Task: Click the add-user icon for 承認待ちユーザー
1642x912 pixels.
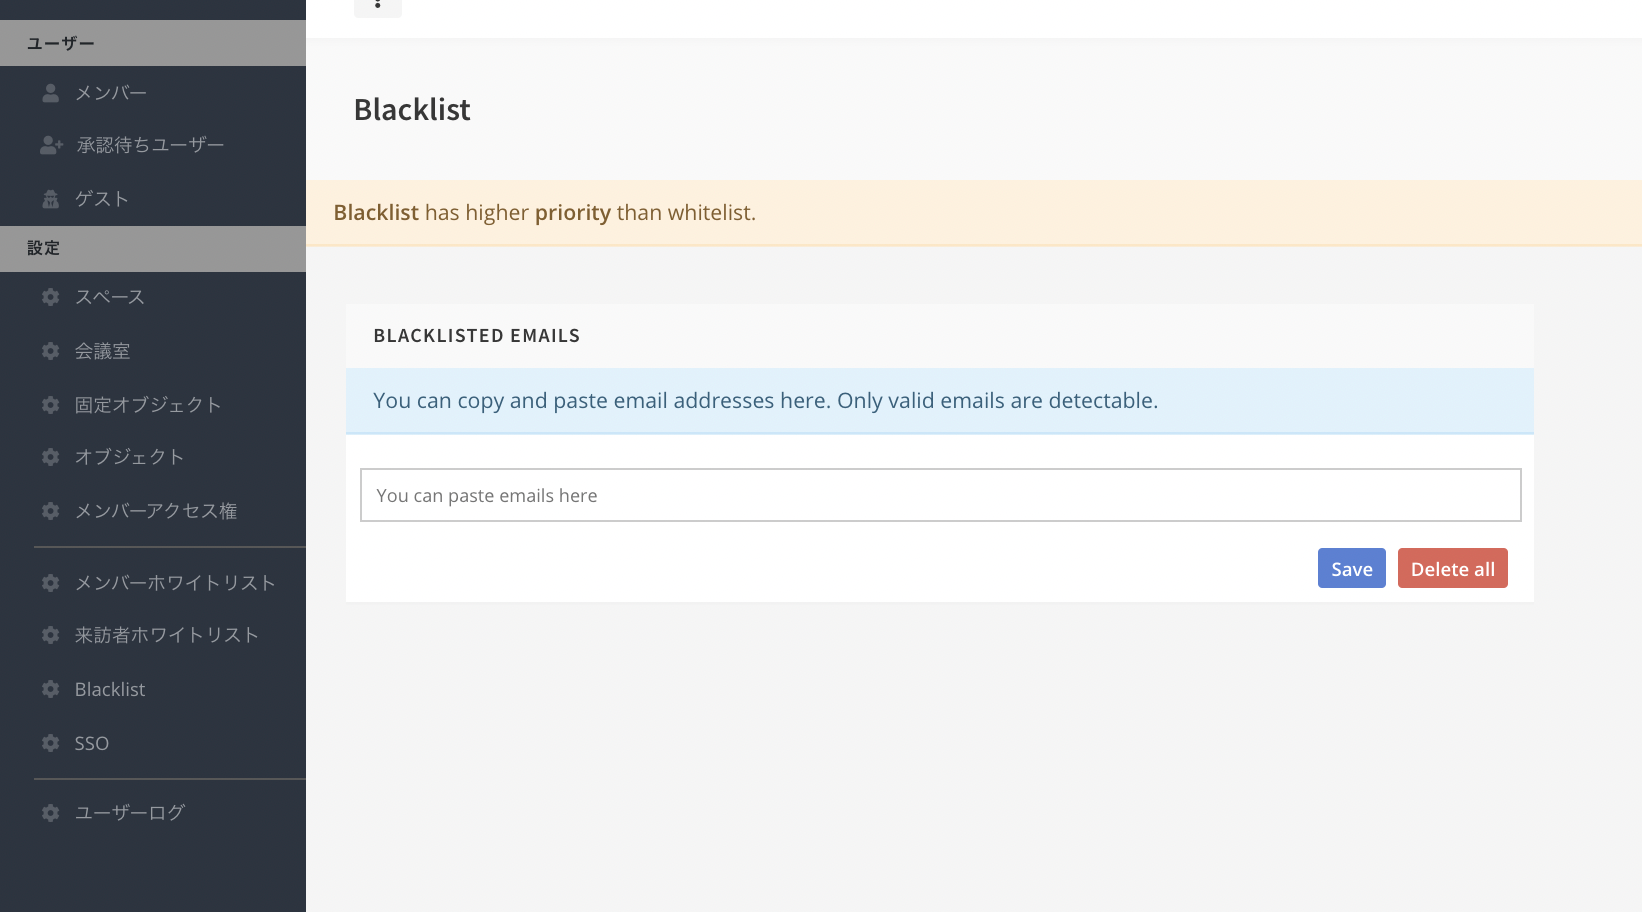Action: pos(51,146)
